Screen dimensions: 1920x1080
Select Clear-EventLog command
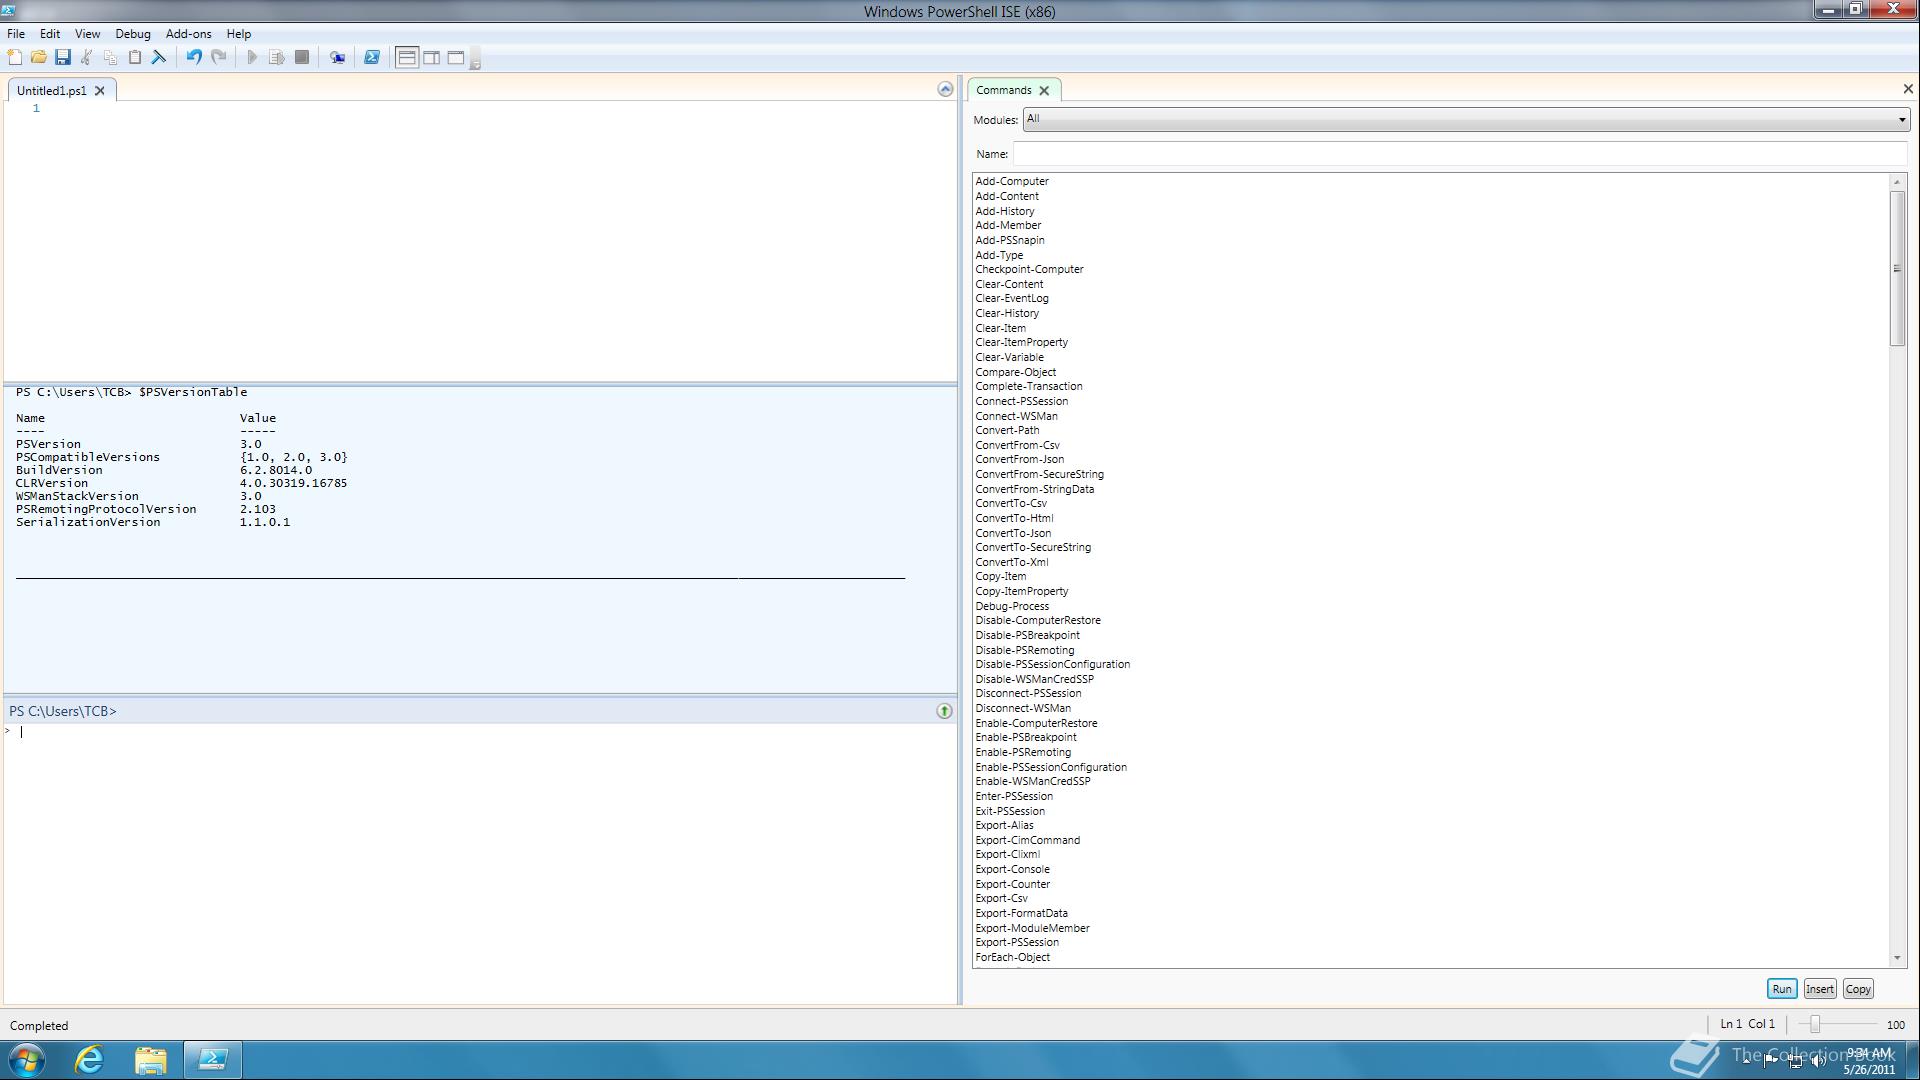click(x=1012, y=298)
